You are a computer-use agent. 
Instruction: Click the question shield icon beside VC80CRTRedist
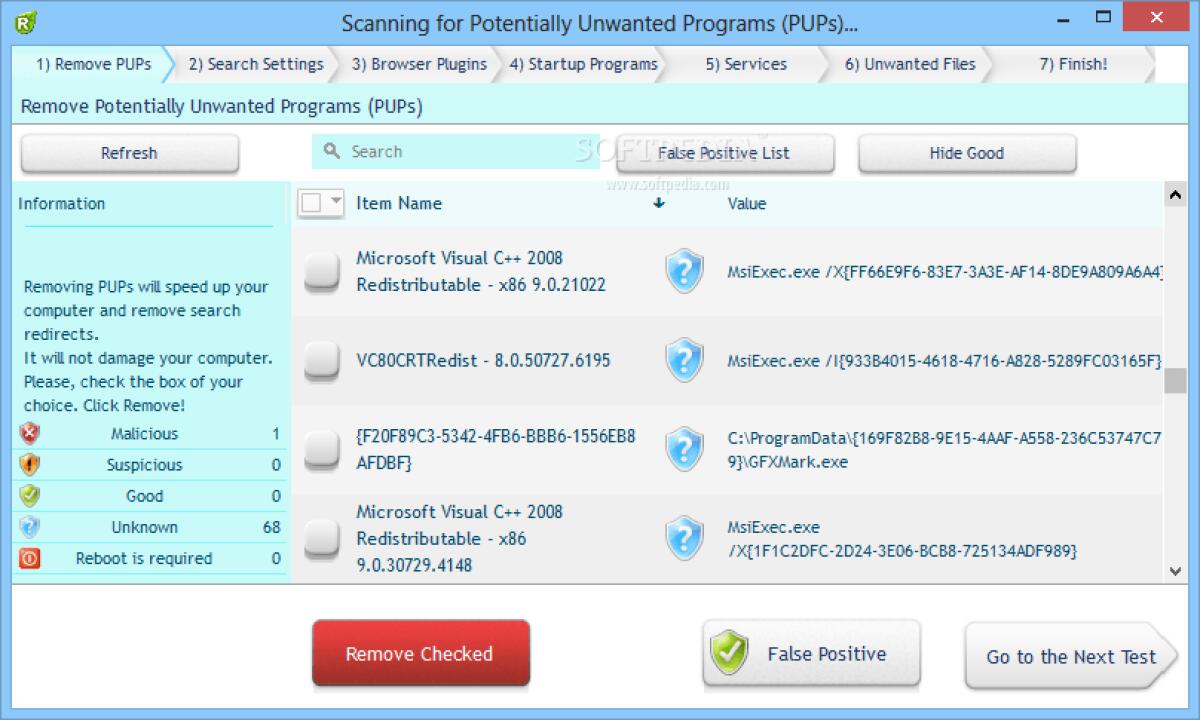point(684,360)
